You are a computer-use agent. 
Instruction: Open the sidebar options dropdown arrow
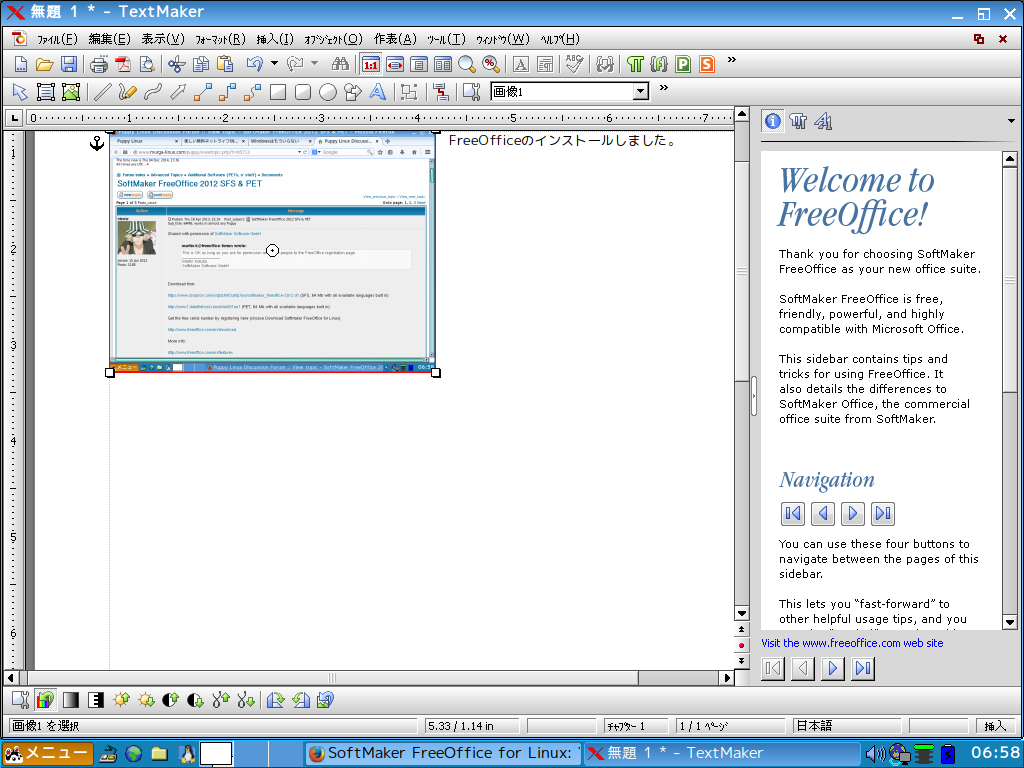(1011, 121)
